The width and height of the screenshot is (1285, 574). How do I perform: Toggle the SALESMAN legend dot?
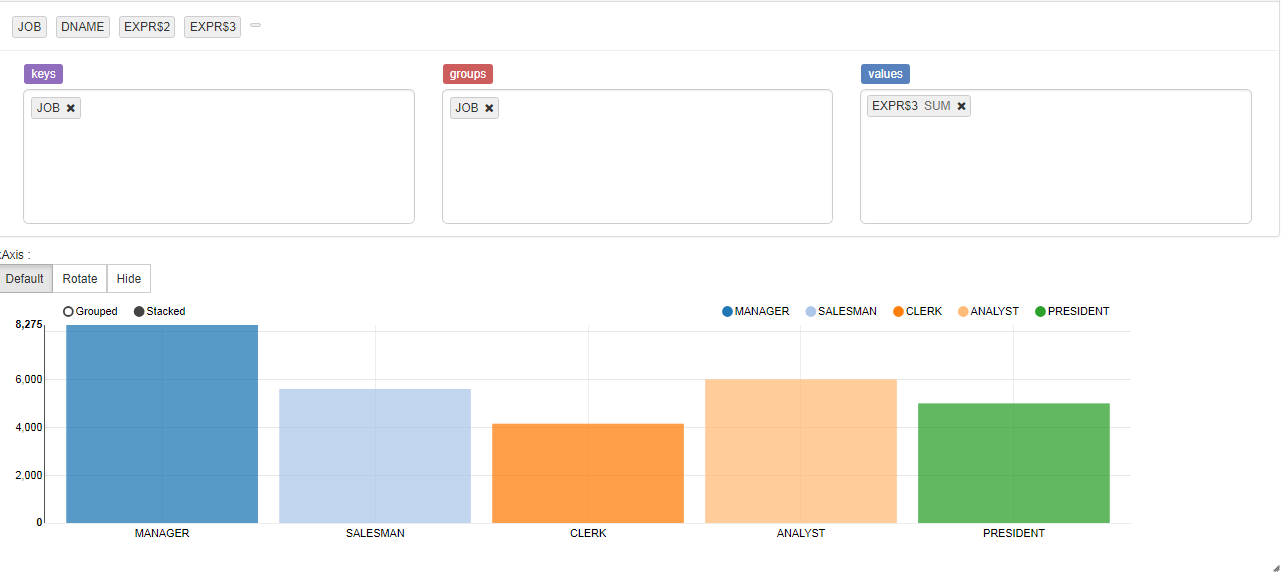click(x=811, y=312)
